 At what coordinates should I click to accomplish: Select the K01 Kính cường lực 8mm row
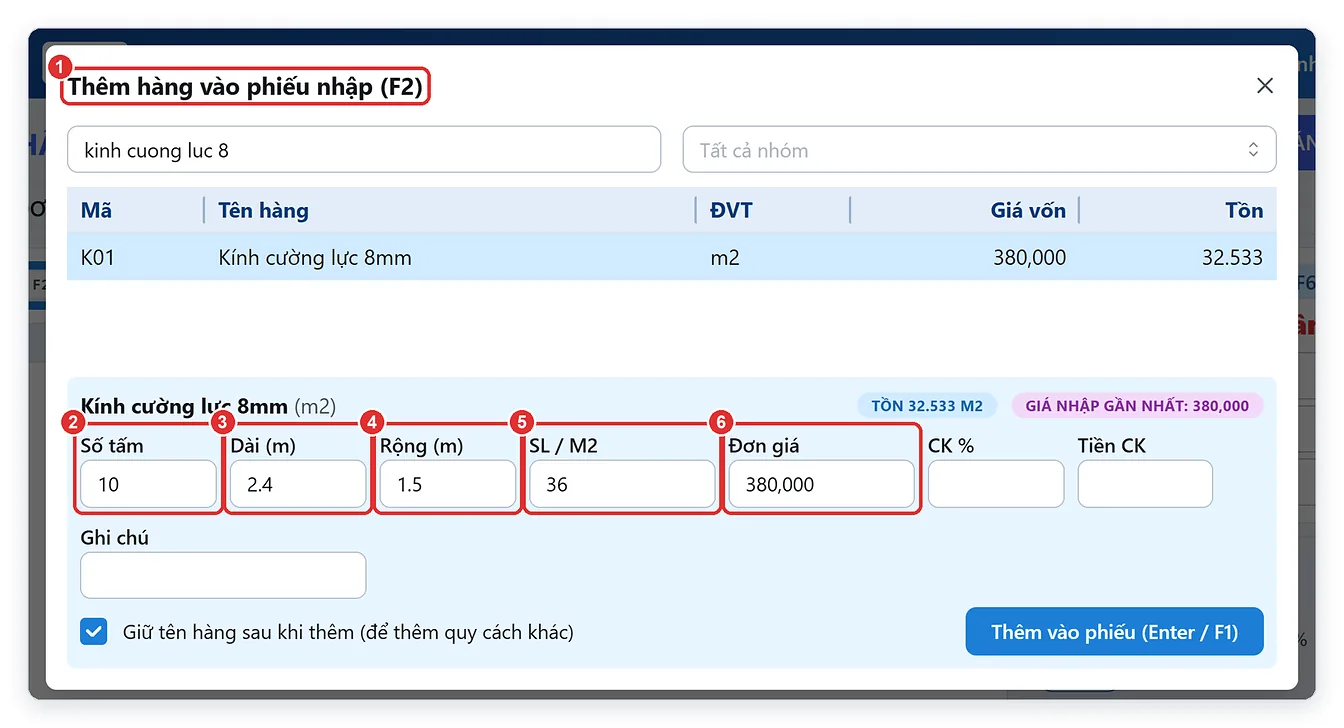pos(671,257)
